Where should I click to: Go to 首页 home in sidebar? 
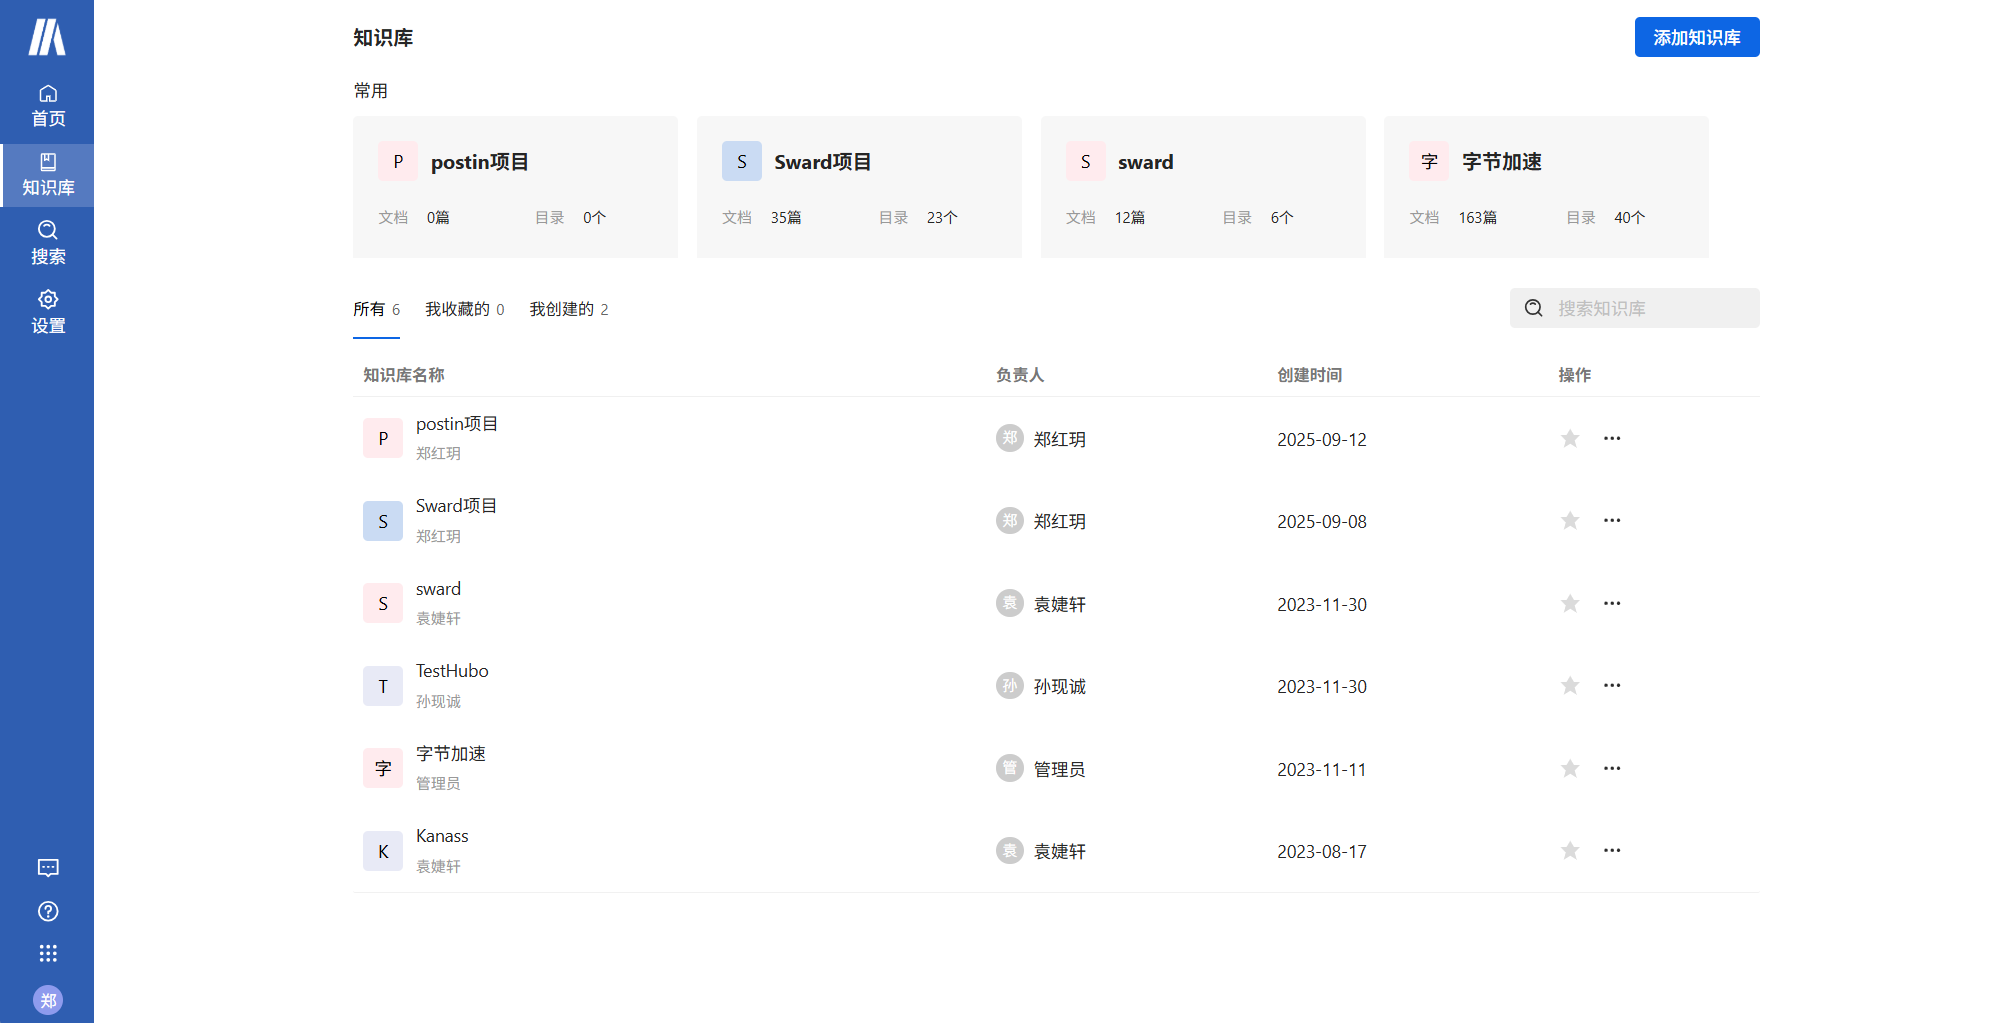(47, 106)
